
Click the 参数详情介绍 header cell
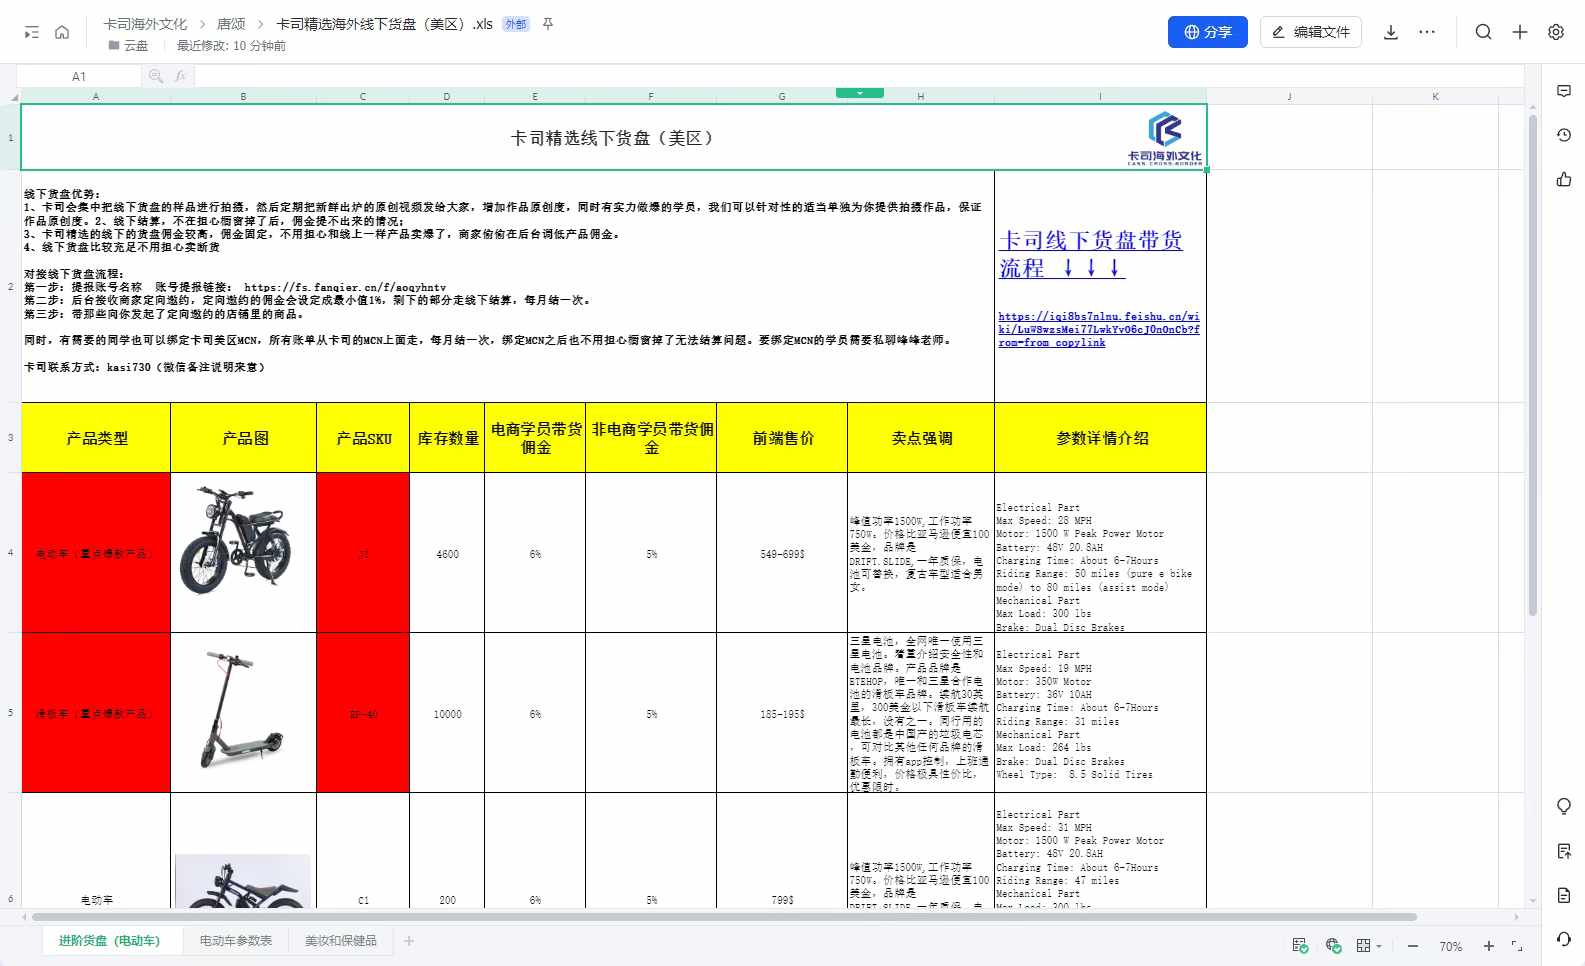point(1101,438)
